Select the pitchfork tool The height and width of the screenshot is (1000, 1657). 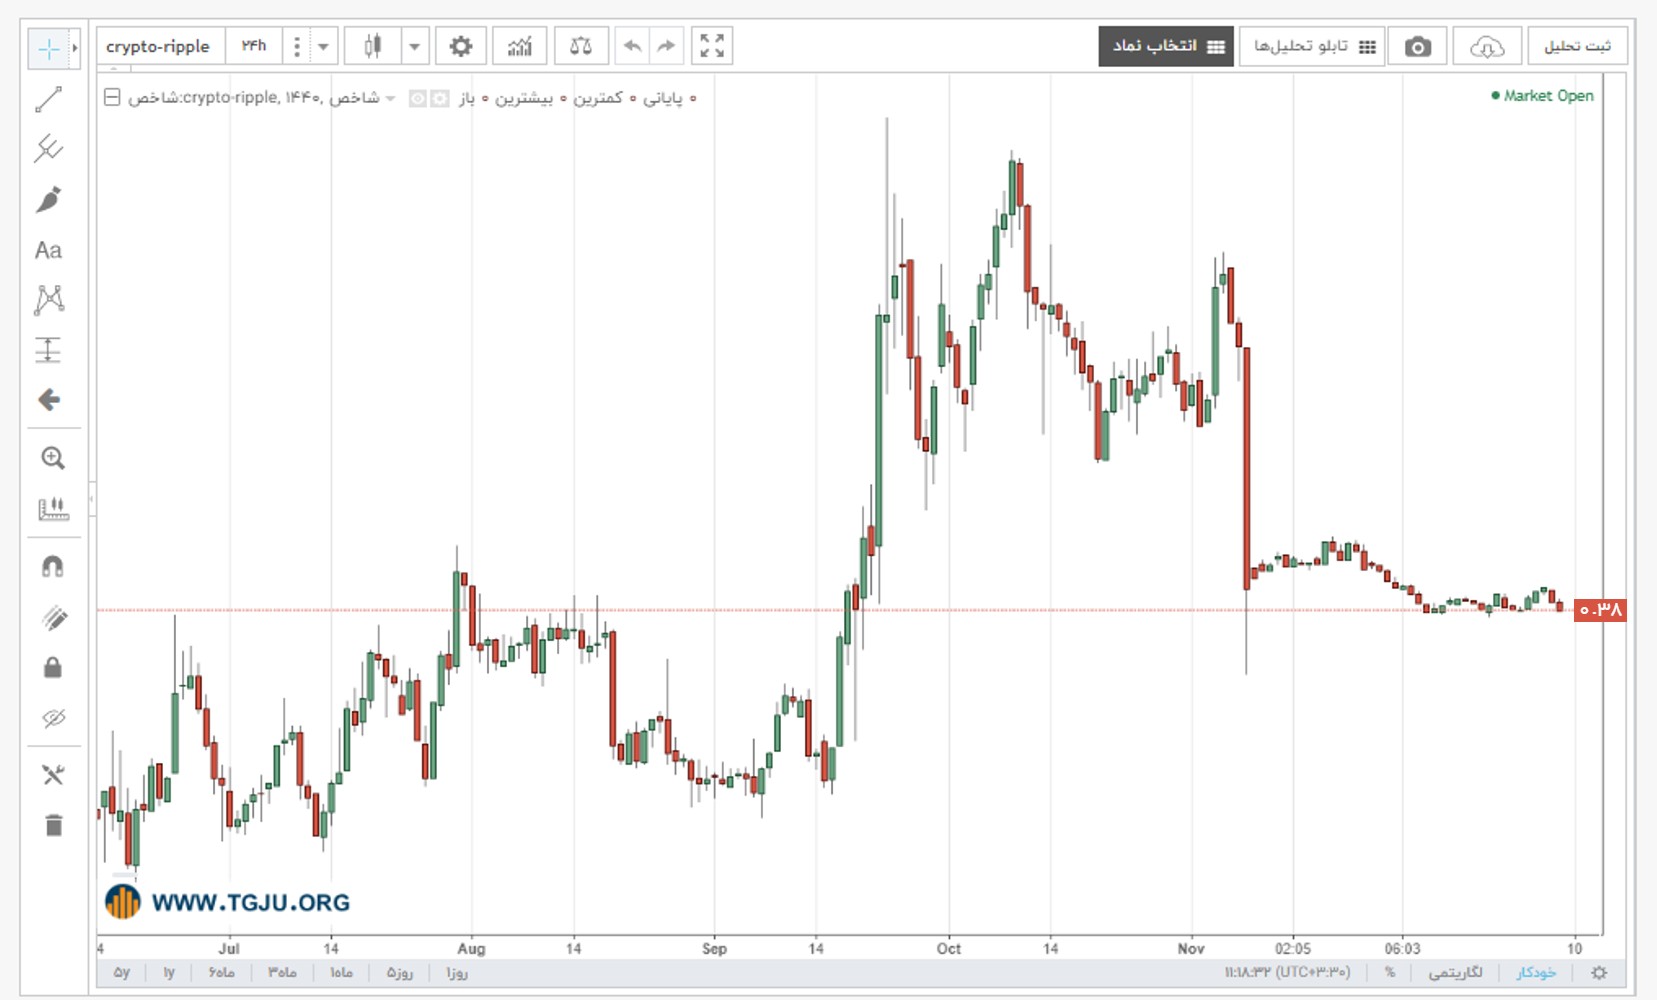click(x=48, y=149)
